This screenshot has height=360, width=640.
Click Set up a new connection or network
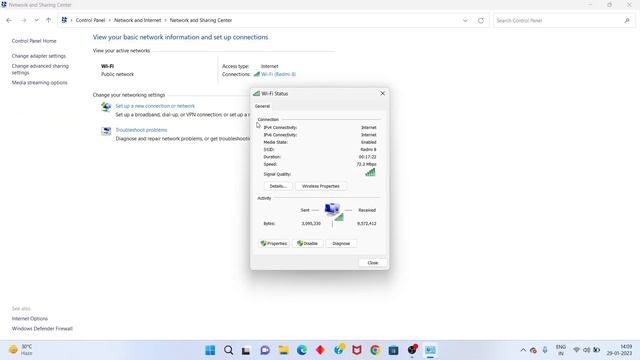pos(155,106)
